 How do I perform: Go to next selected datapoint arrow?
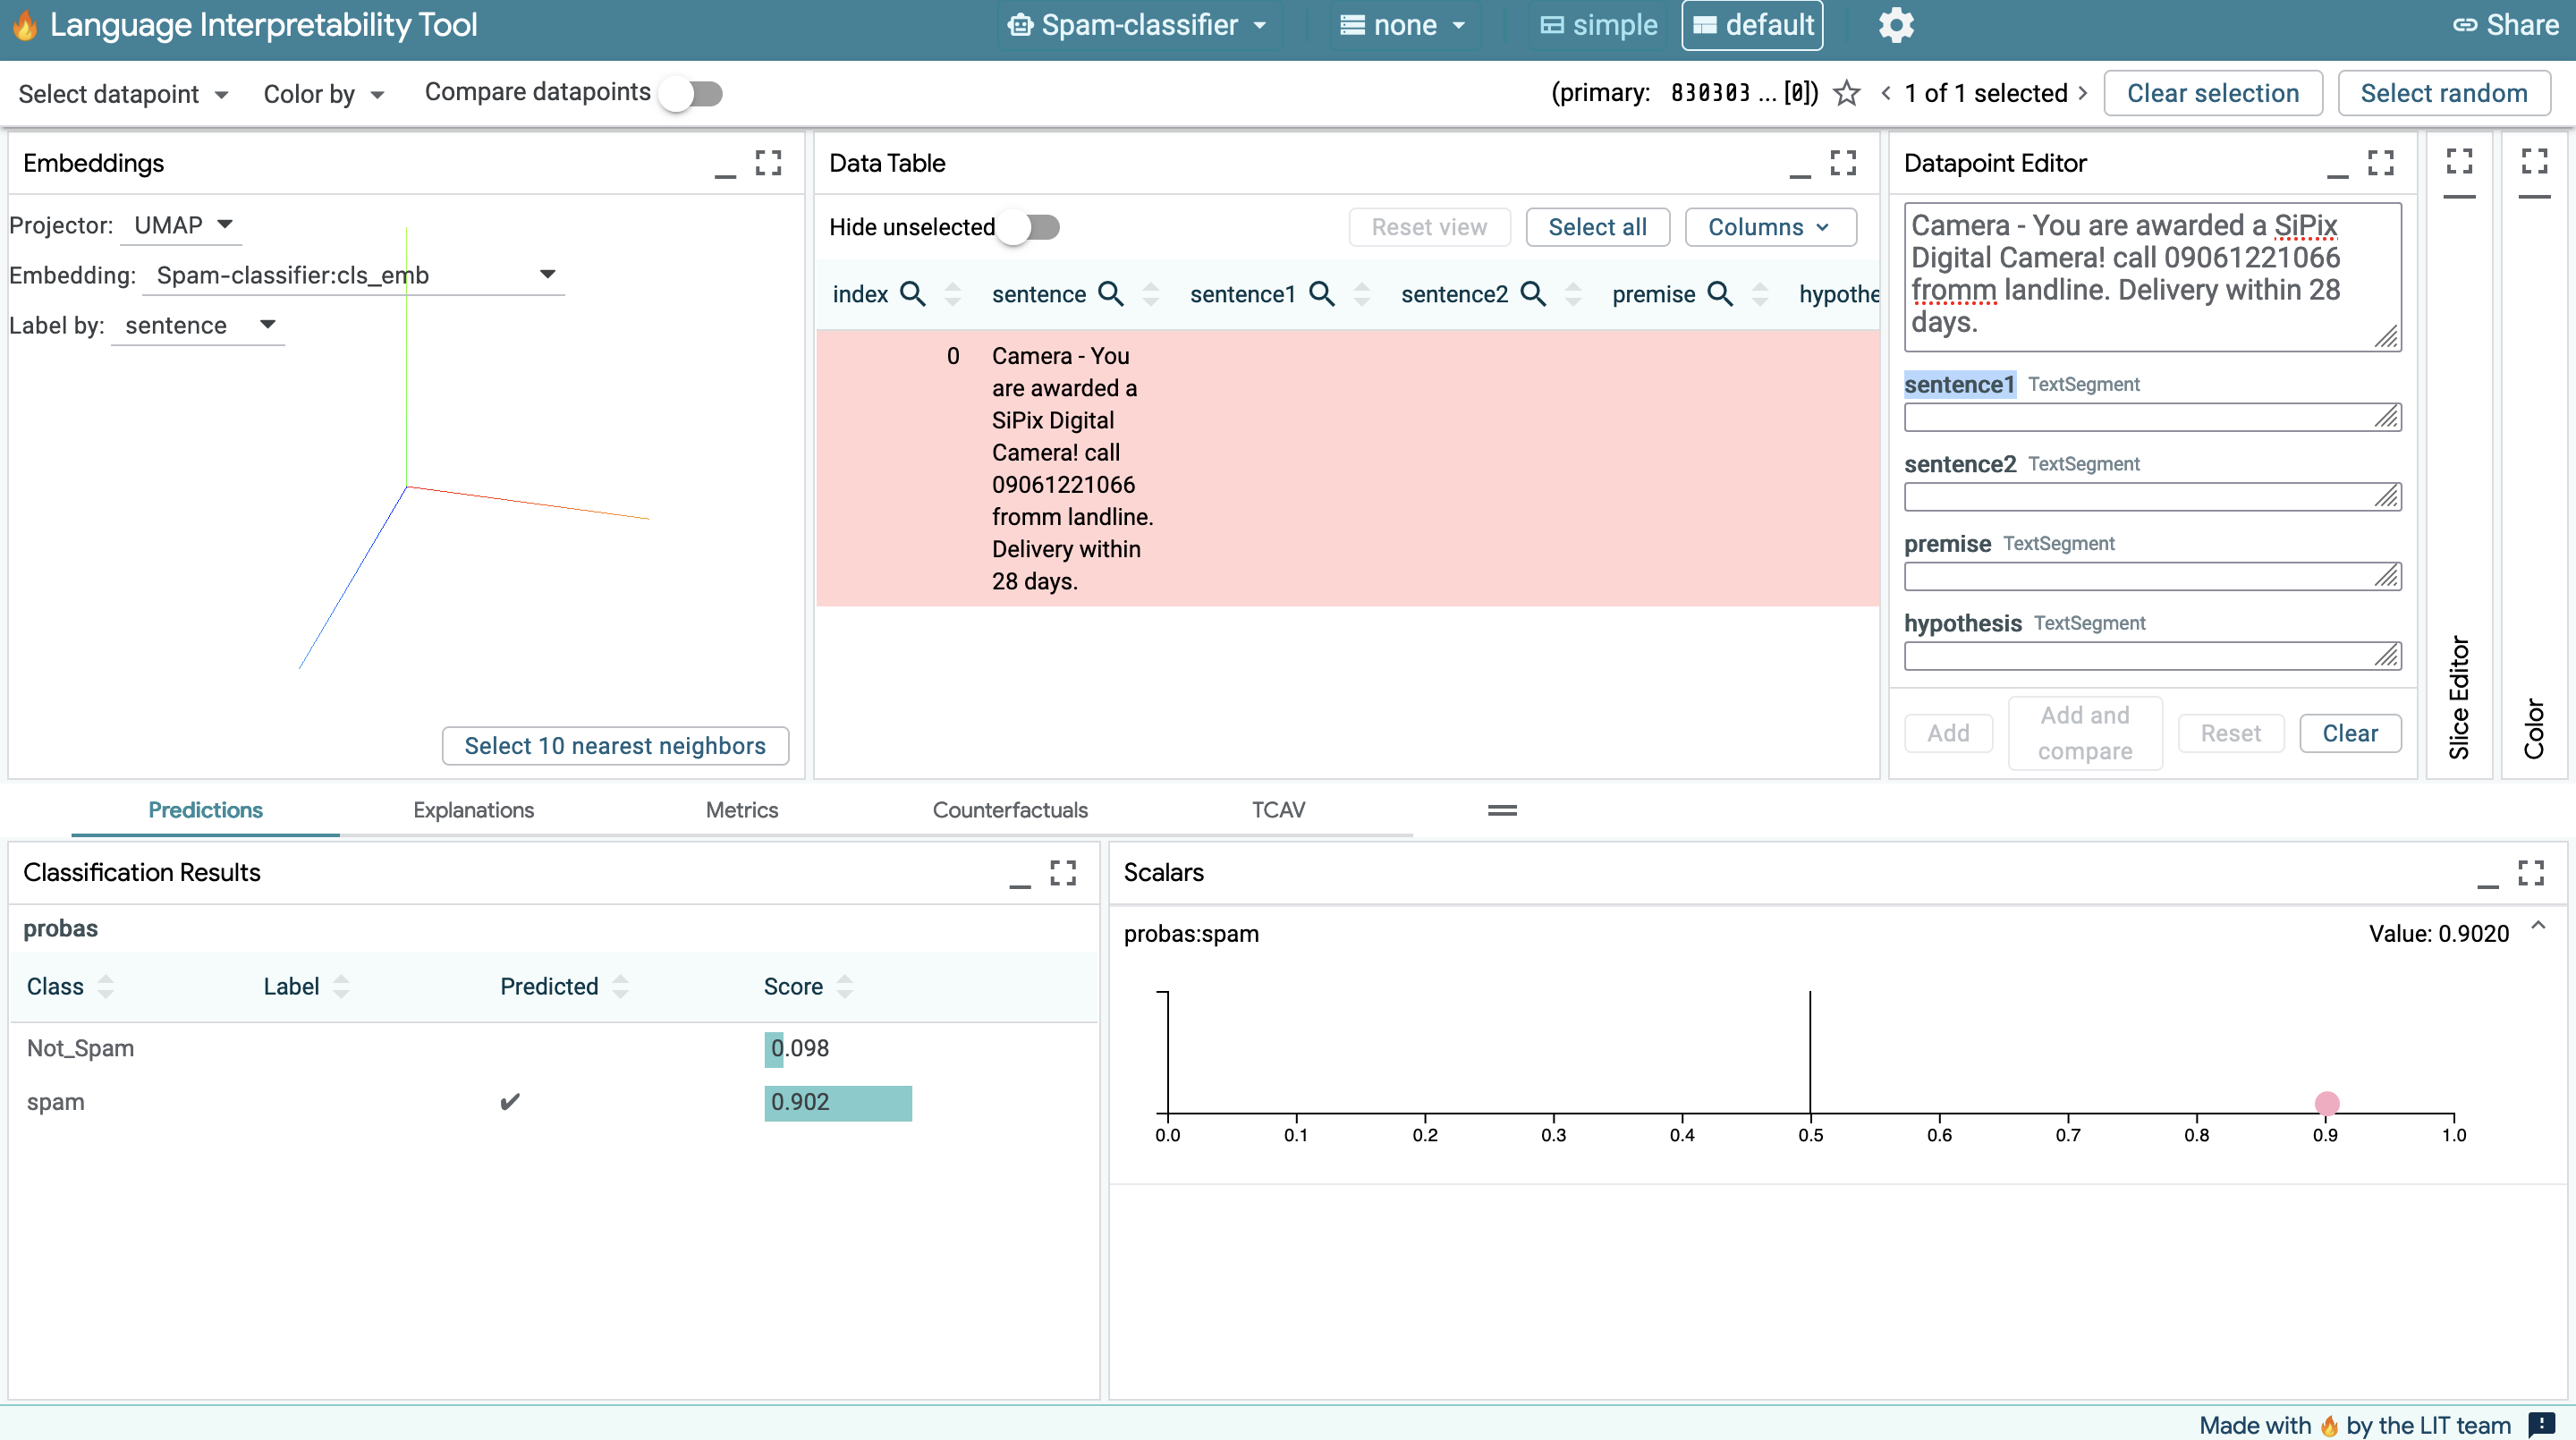pyautogui.click(x=2083, y=93)
